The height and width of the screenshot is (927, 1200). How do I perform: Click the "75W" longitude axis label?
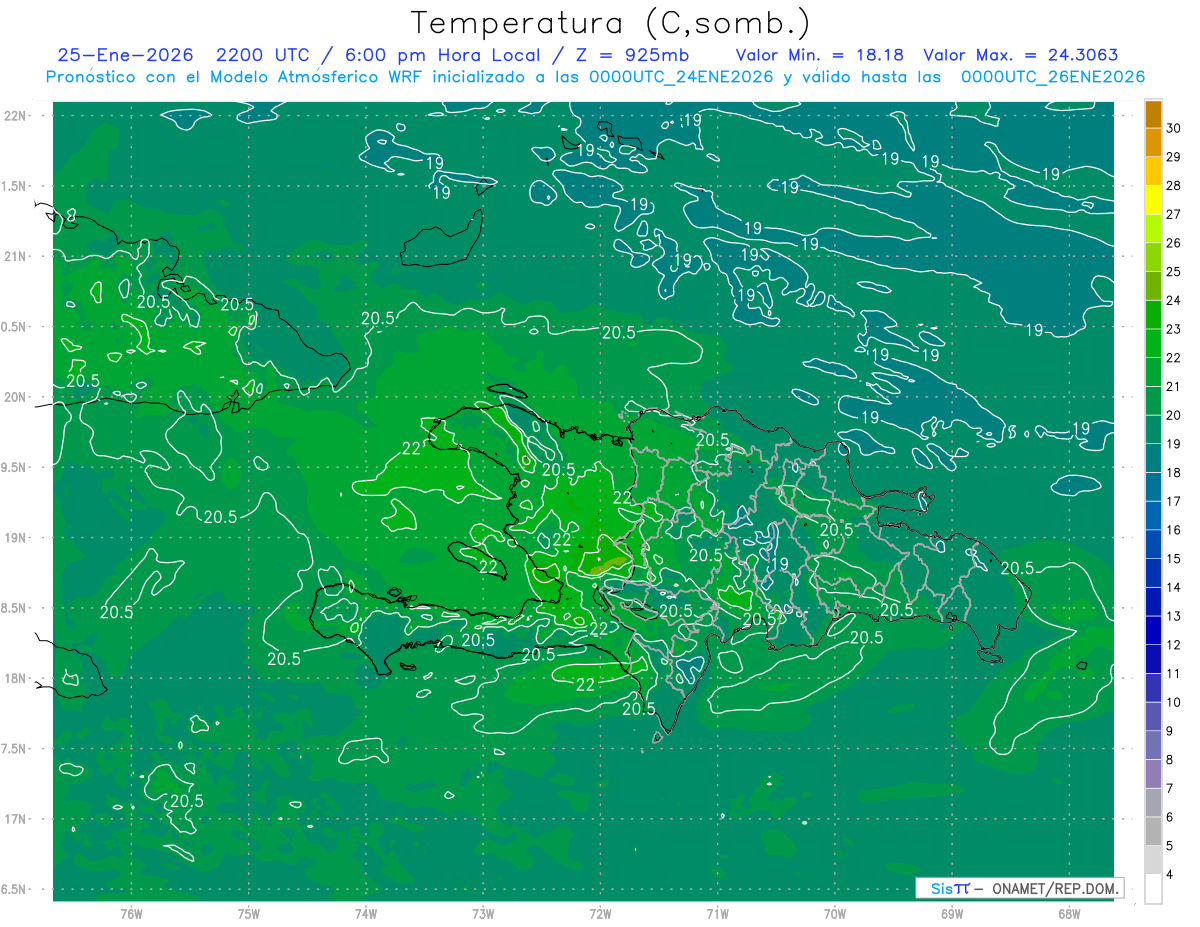(249, 914)
